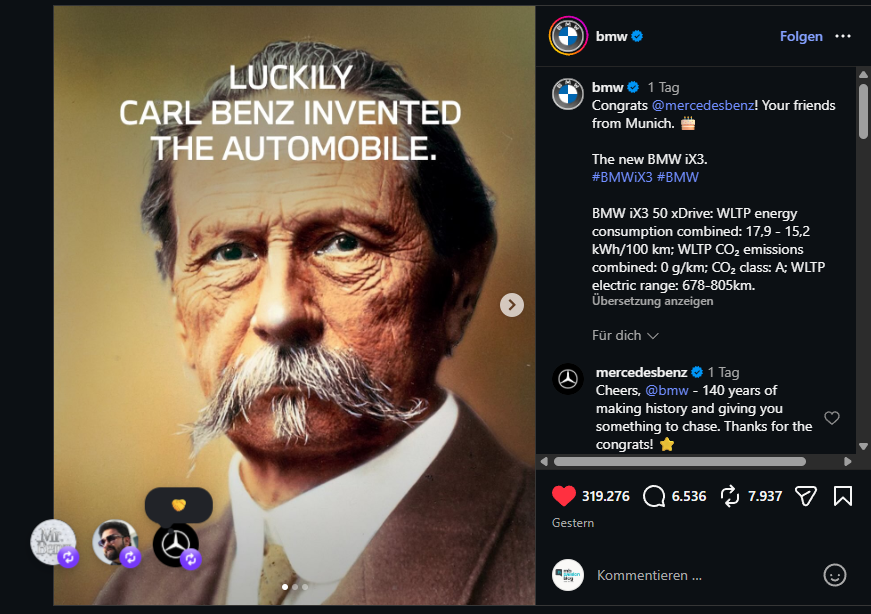Expand the Für dich comment sorting
The height and width of the screenshot is (614, 871).
point(625,335)
